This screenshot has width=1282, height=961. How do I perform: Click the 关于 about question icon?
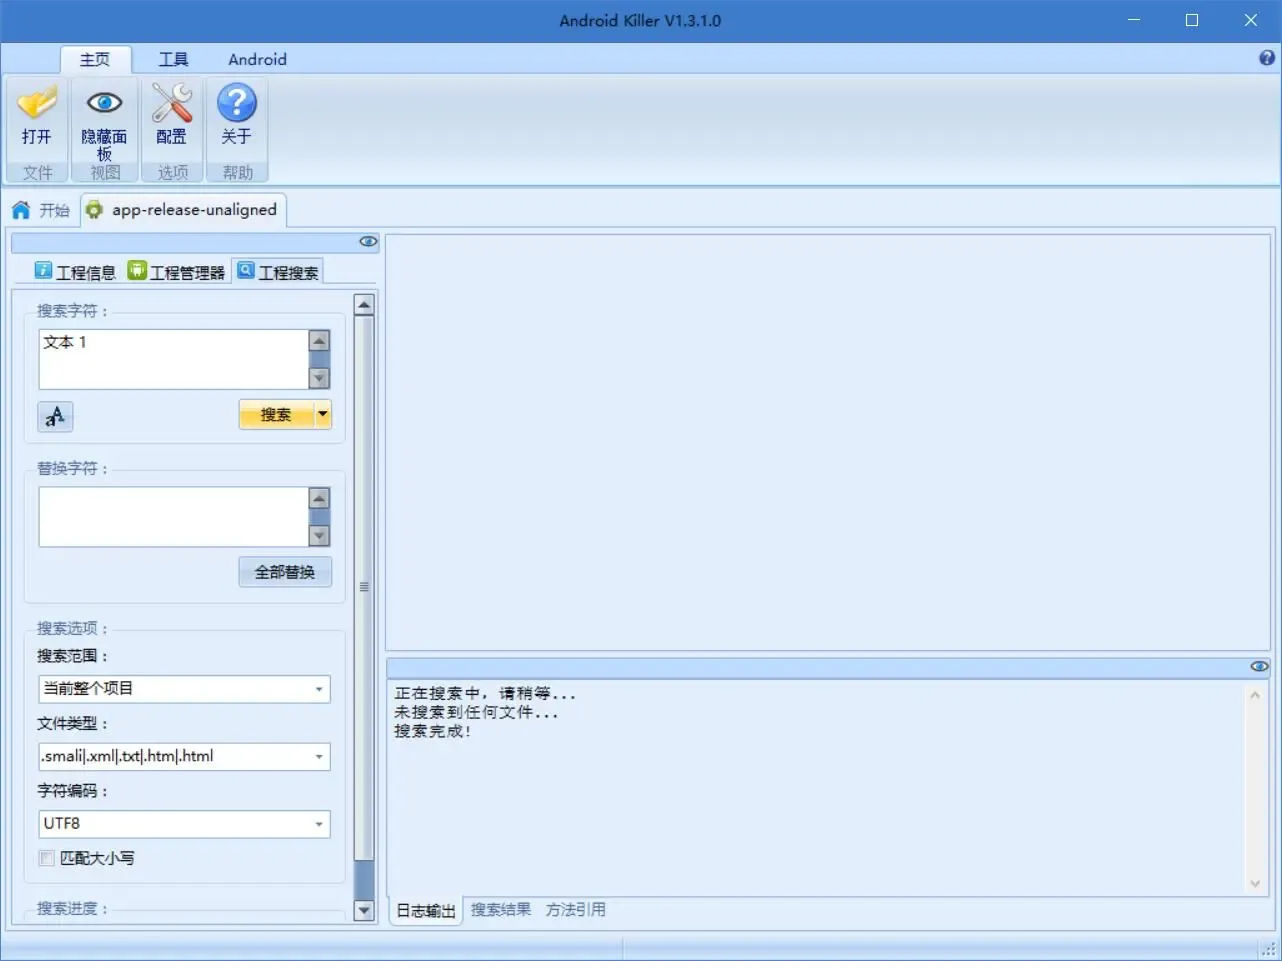(x=236, y=102)
